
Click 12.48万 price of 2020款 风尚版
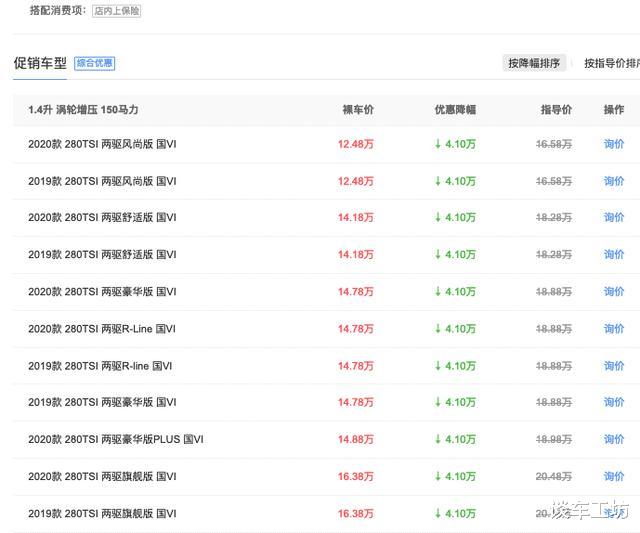[356, 144]
